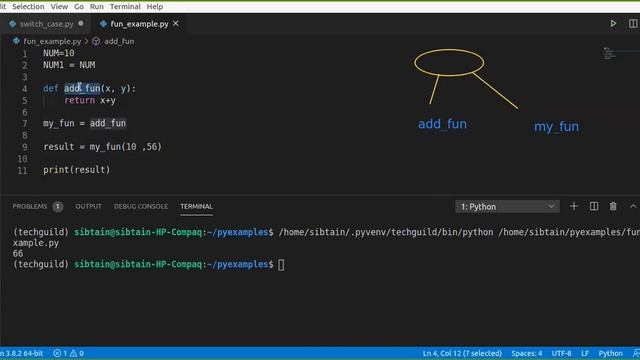The image size is (640, 360).
Task: Close the fun_example.py tab
Action: pos(176,24)
